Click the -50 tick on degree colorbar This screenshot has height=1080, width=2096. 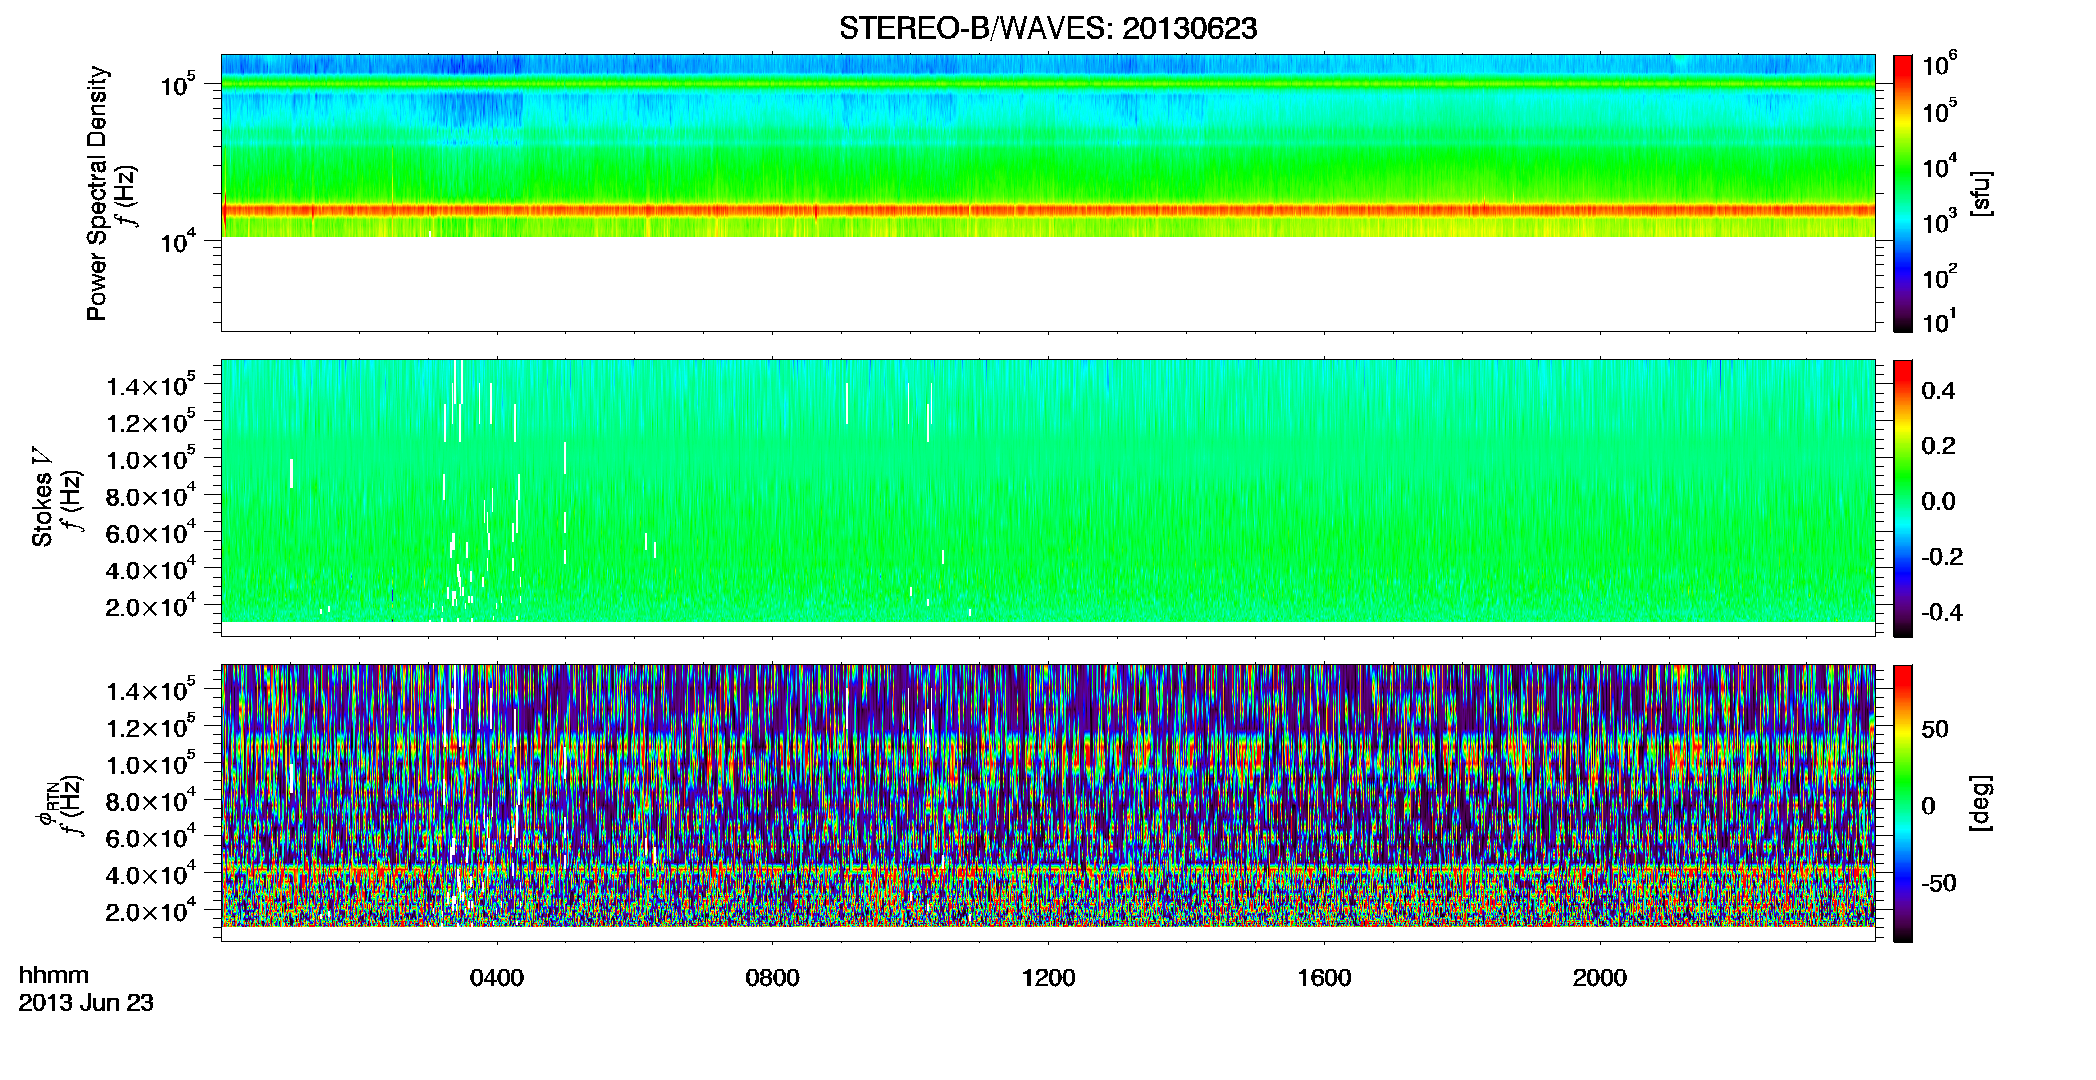pos(1941,884)
